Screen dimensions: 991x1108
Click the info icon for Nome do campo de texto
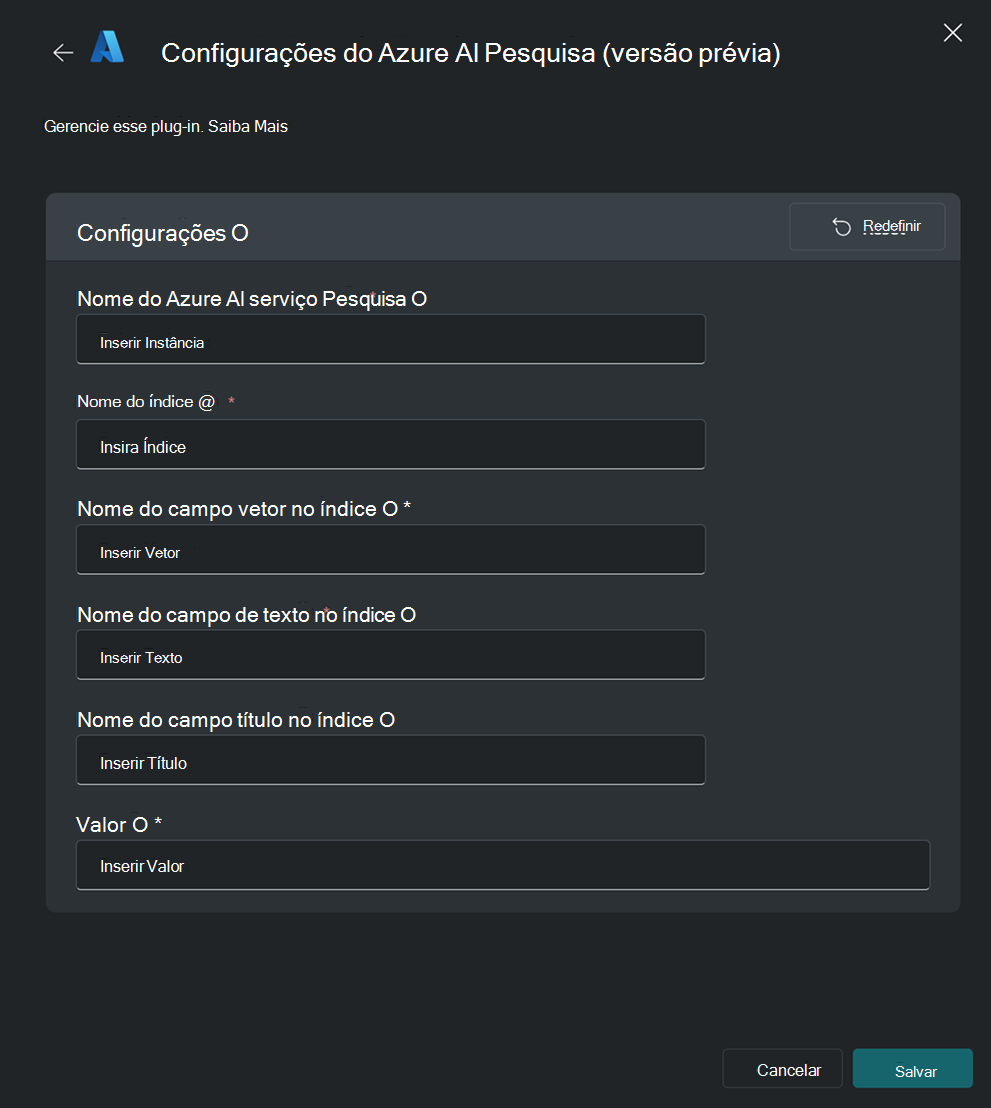pyautogui.click(x=408, y=615)
